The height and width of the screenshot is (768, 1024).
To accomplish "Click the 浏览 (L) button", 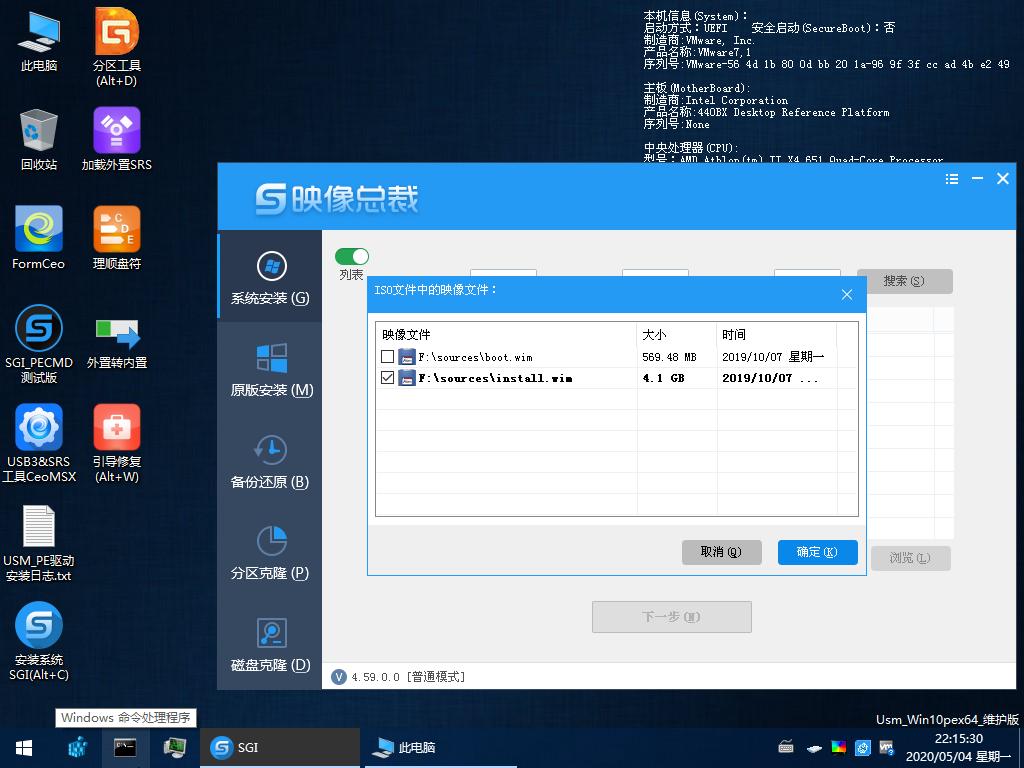I will [x=910, y=558].
